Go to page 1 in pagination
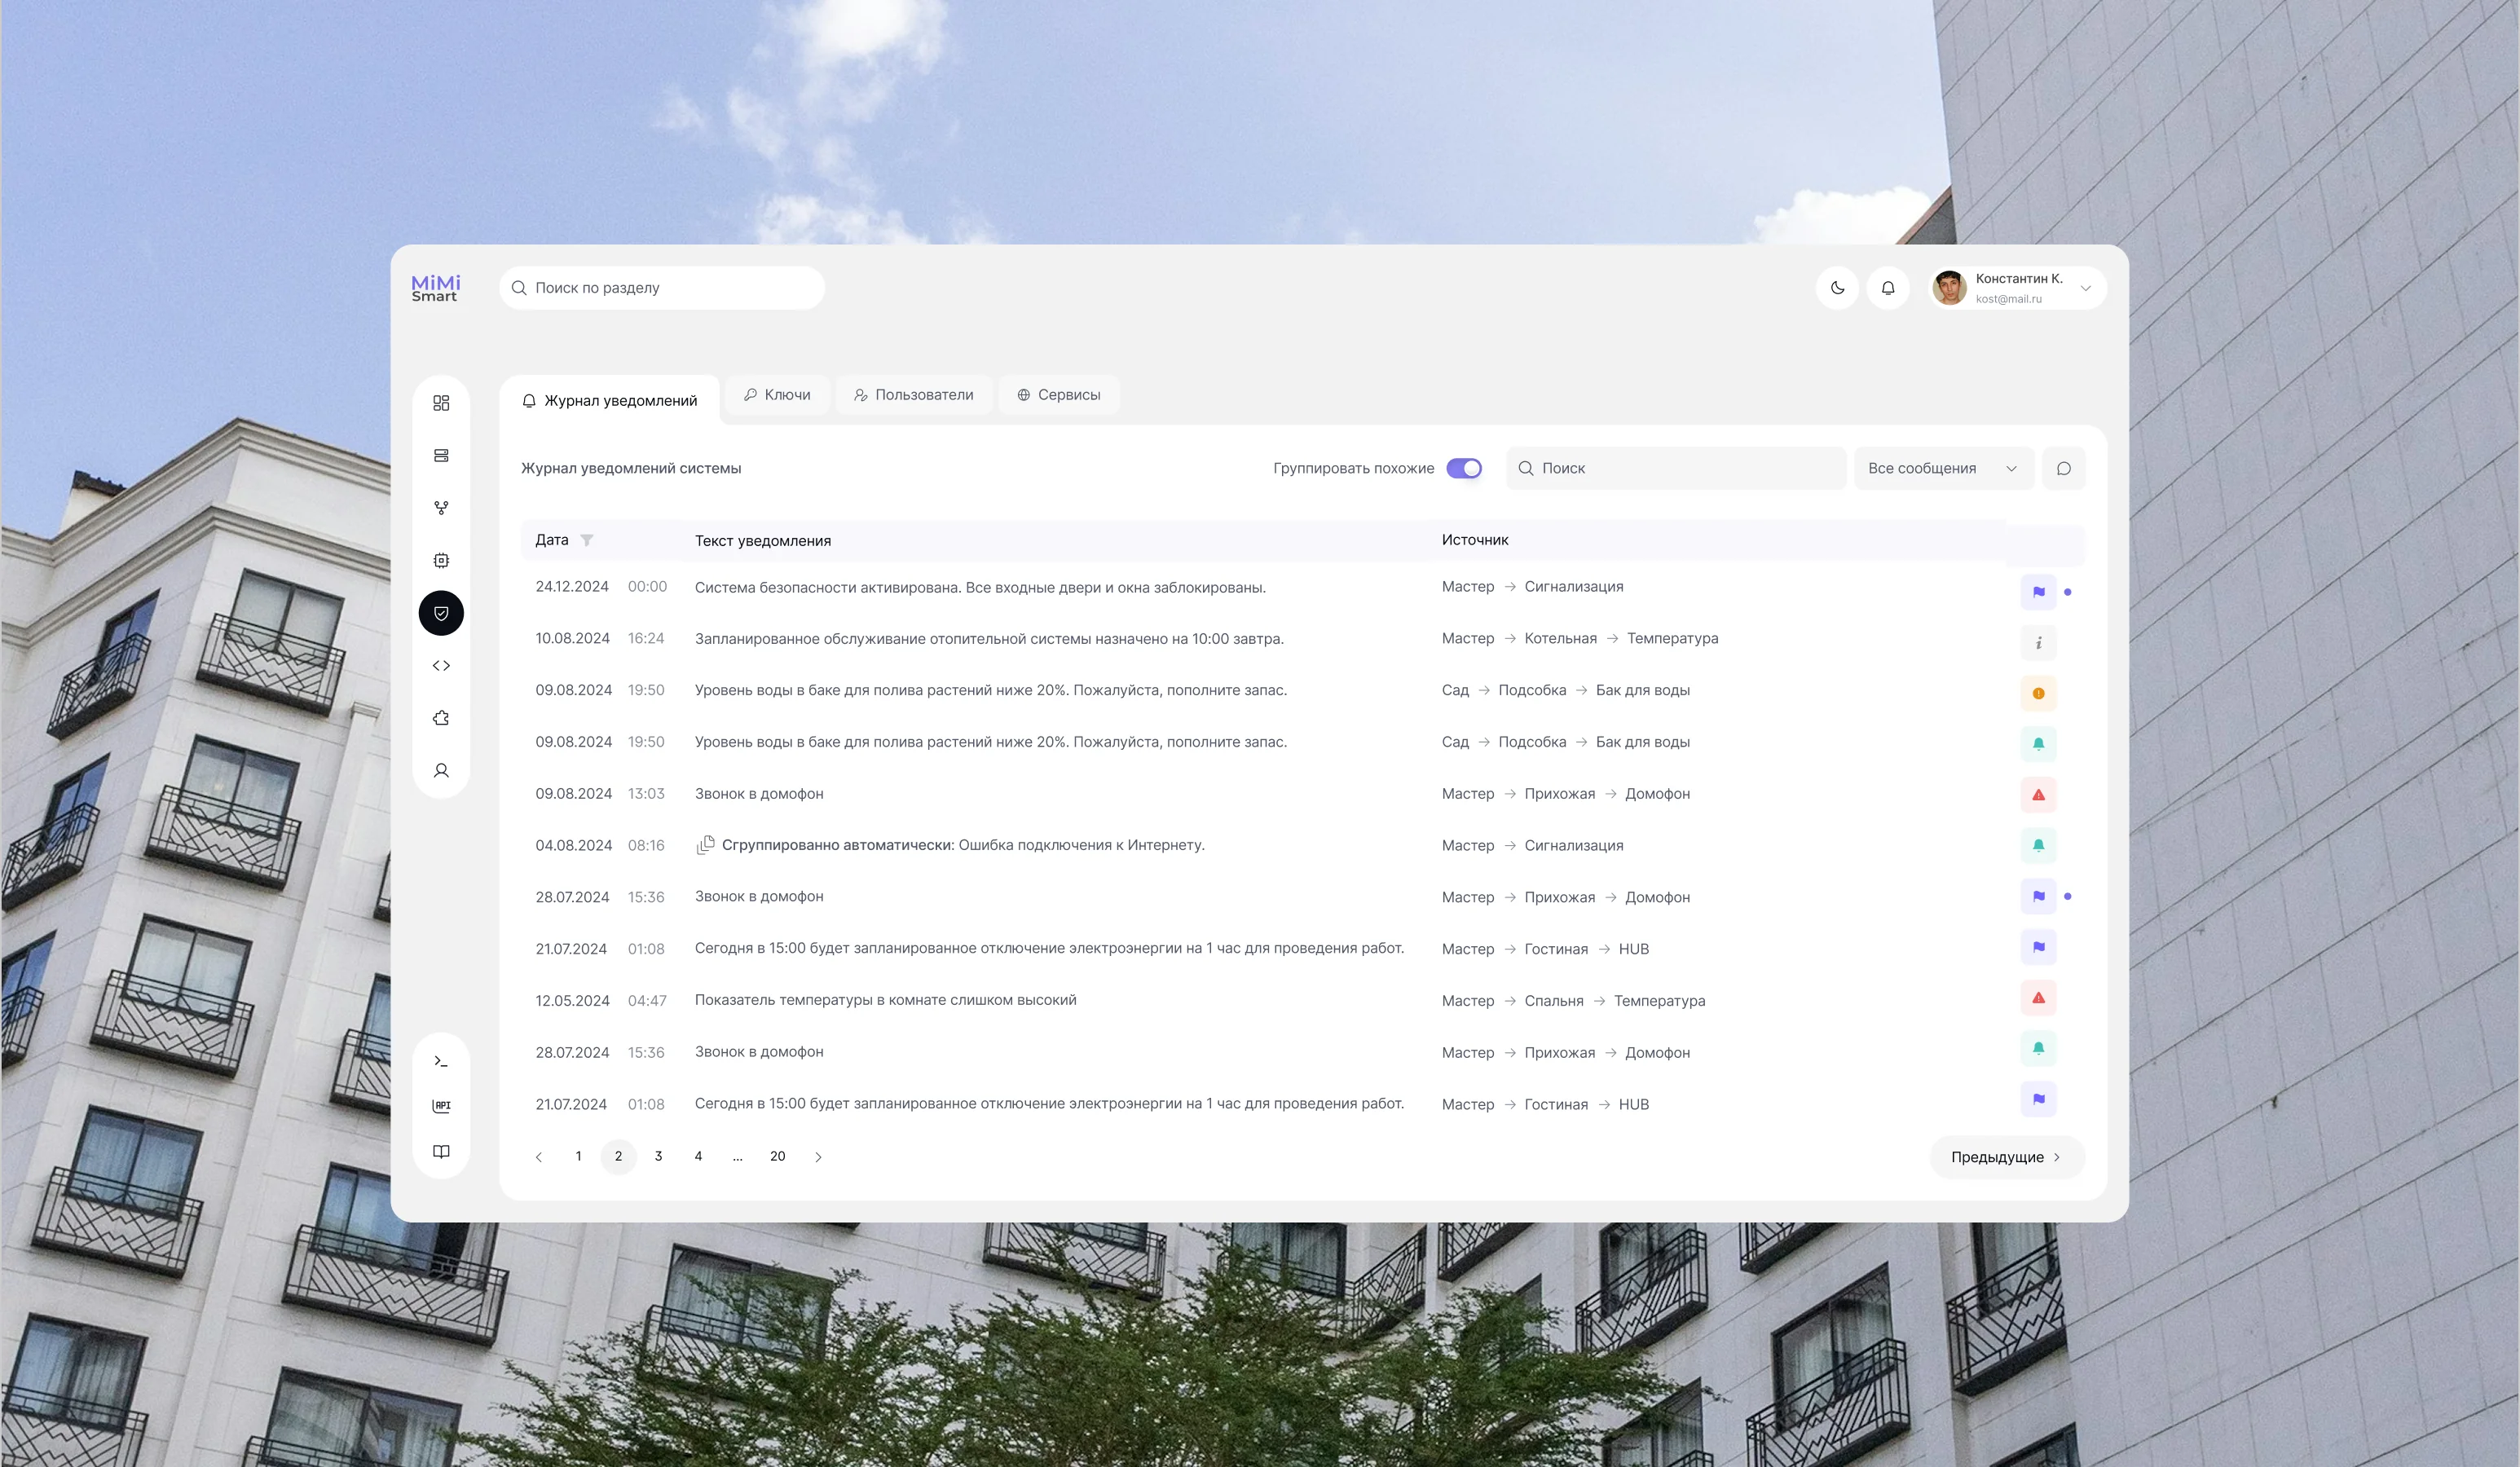 click(x=578, y=1156)
